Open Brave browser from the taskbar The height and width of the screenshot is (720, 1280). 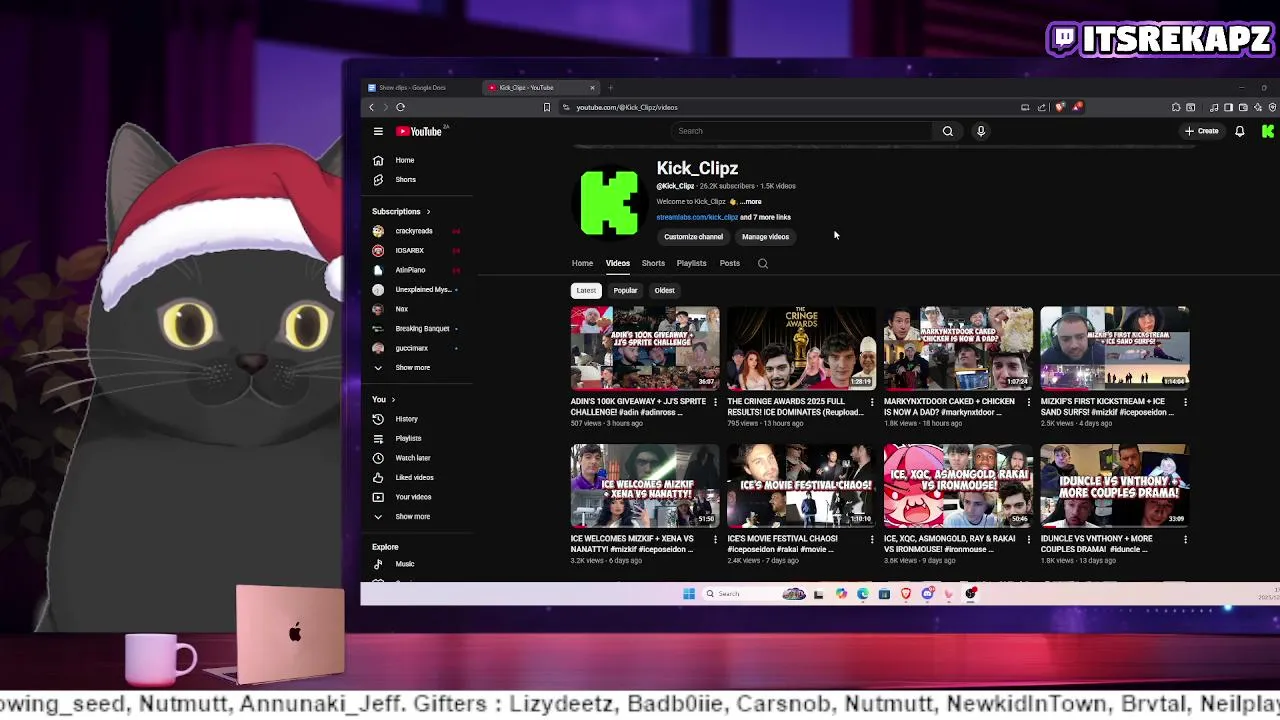pyautogui.click(x=906, y=594)
